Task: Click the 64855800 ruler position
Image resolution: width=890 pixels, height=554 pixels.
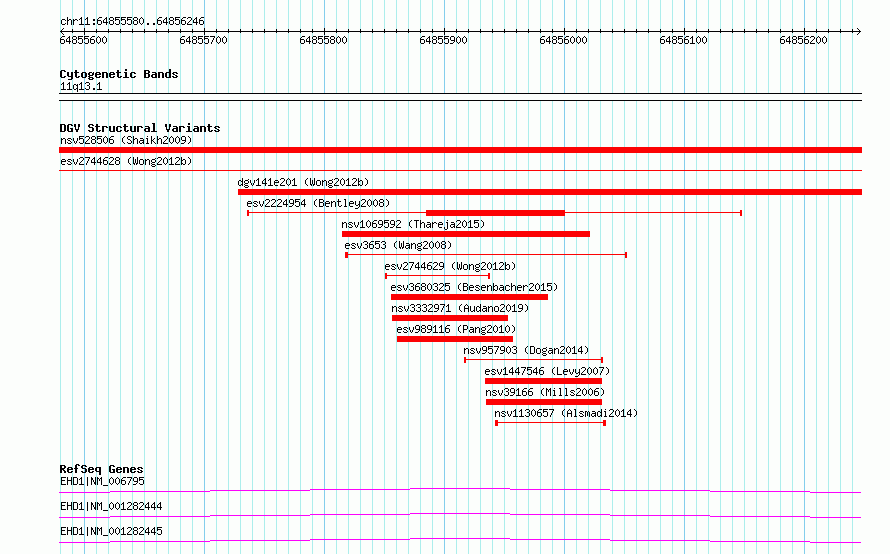Action: tap(324, 40)
